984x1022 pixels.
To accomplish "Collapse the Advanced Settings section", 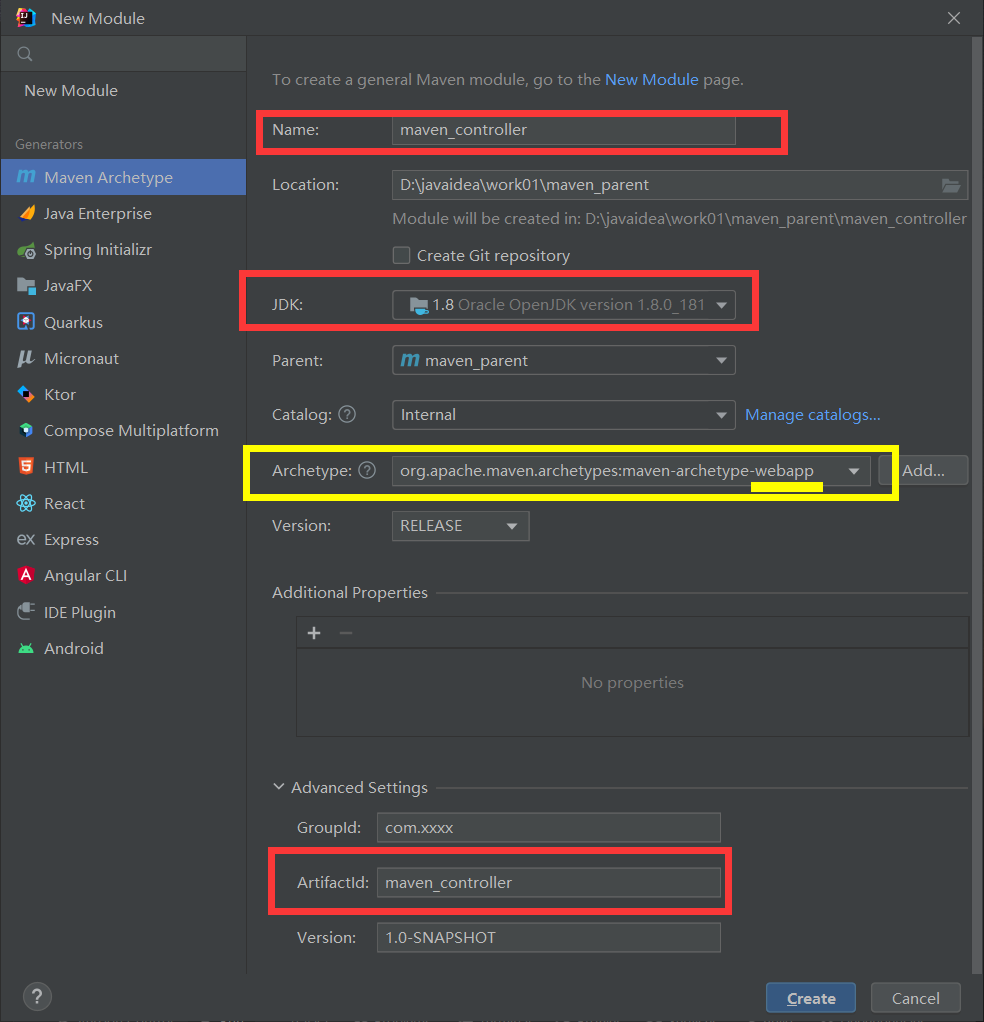I will [x=279, y=787].
